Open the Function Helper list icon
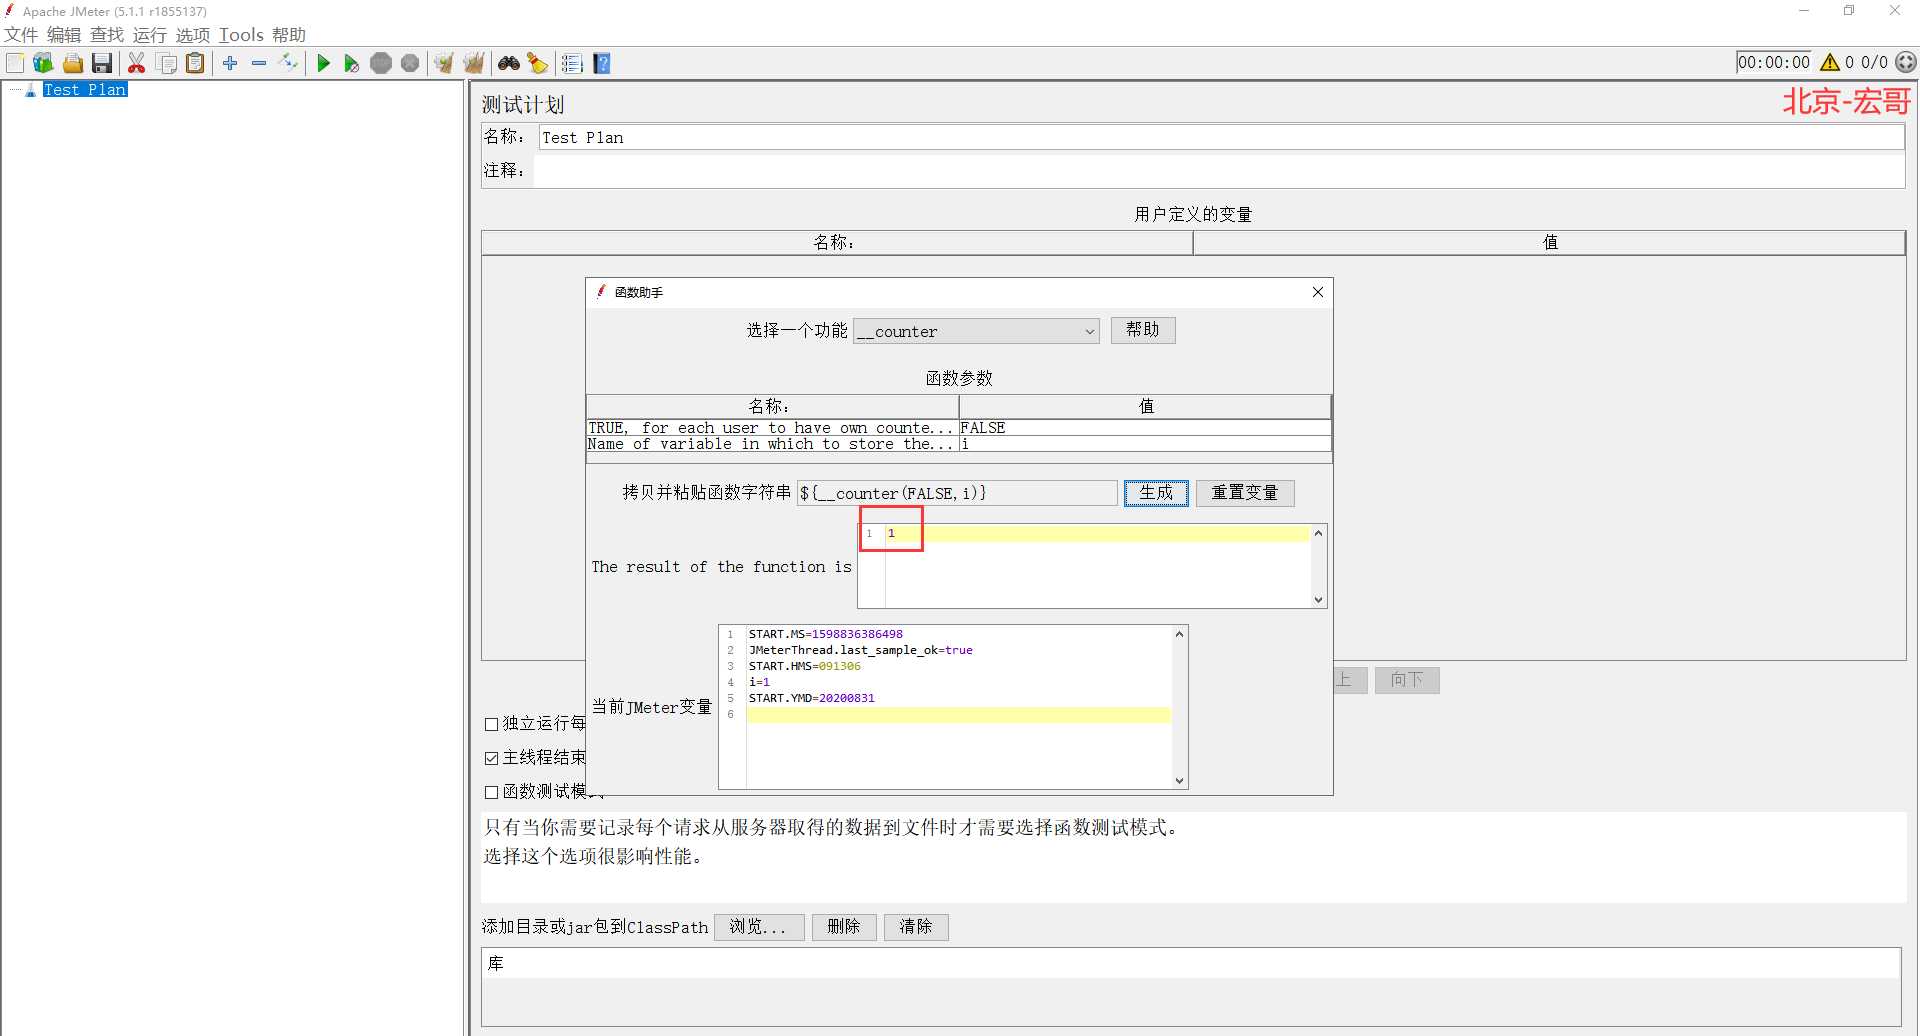Image resolution: width=1920 pixels, height=1036 pixels. tap(572, 63)
